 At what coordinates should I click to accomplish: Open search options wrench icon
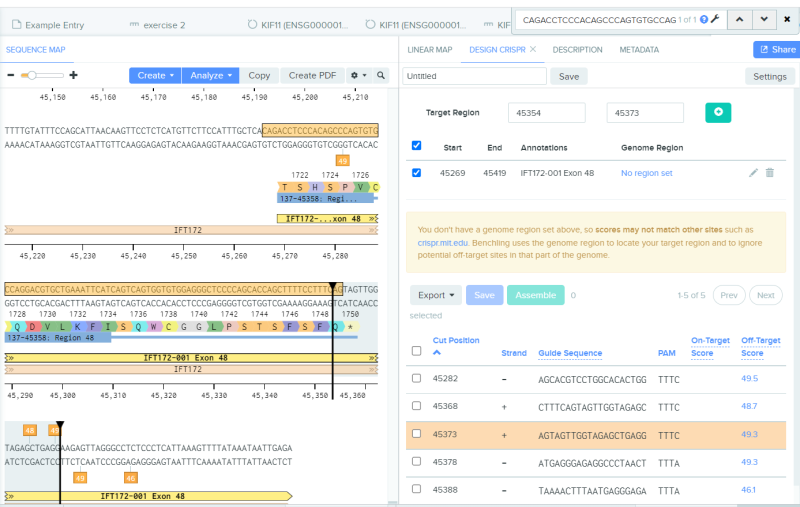click(x=715, y=19)
